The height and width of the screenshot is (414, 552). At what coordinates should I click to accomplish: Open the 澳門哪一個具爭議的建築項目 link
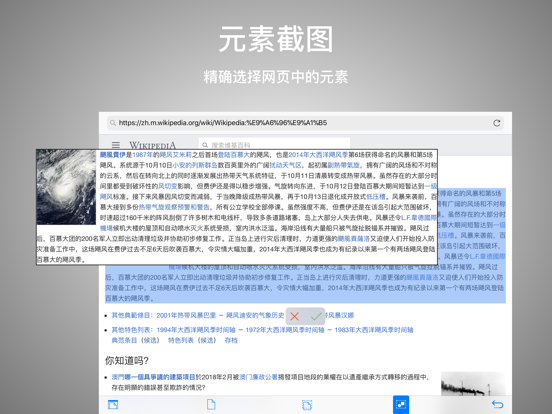[153, 377]
